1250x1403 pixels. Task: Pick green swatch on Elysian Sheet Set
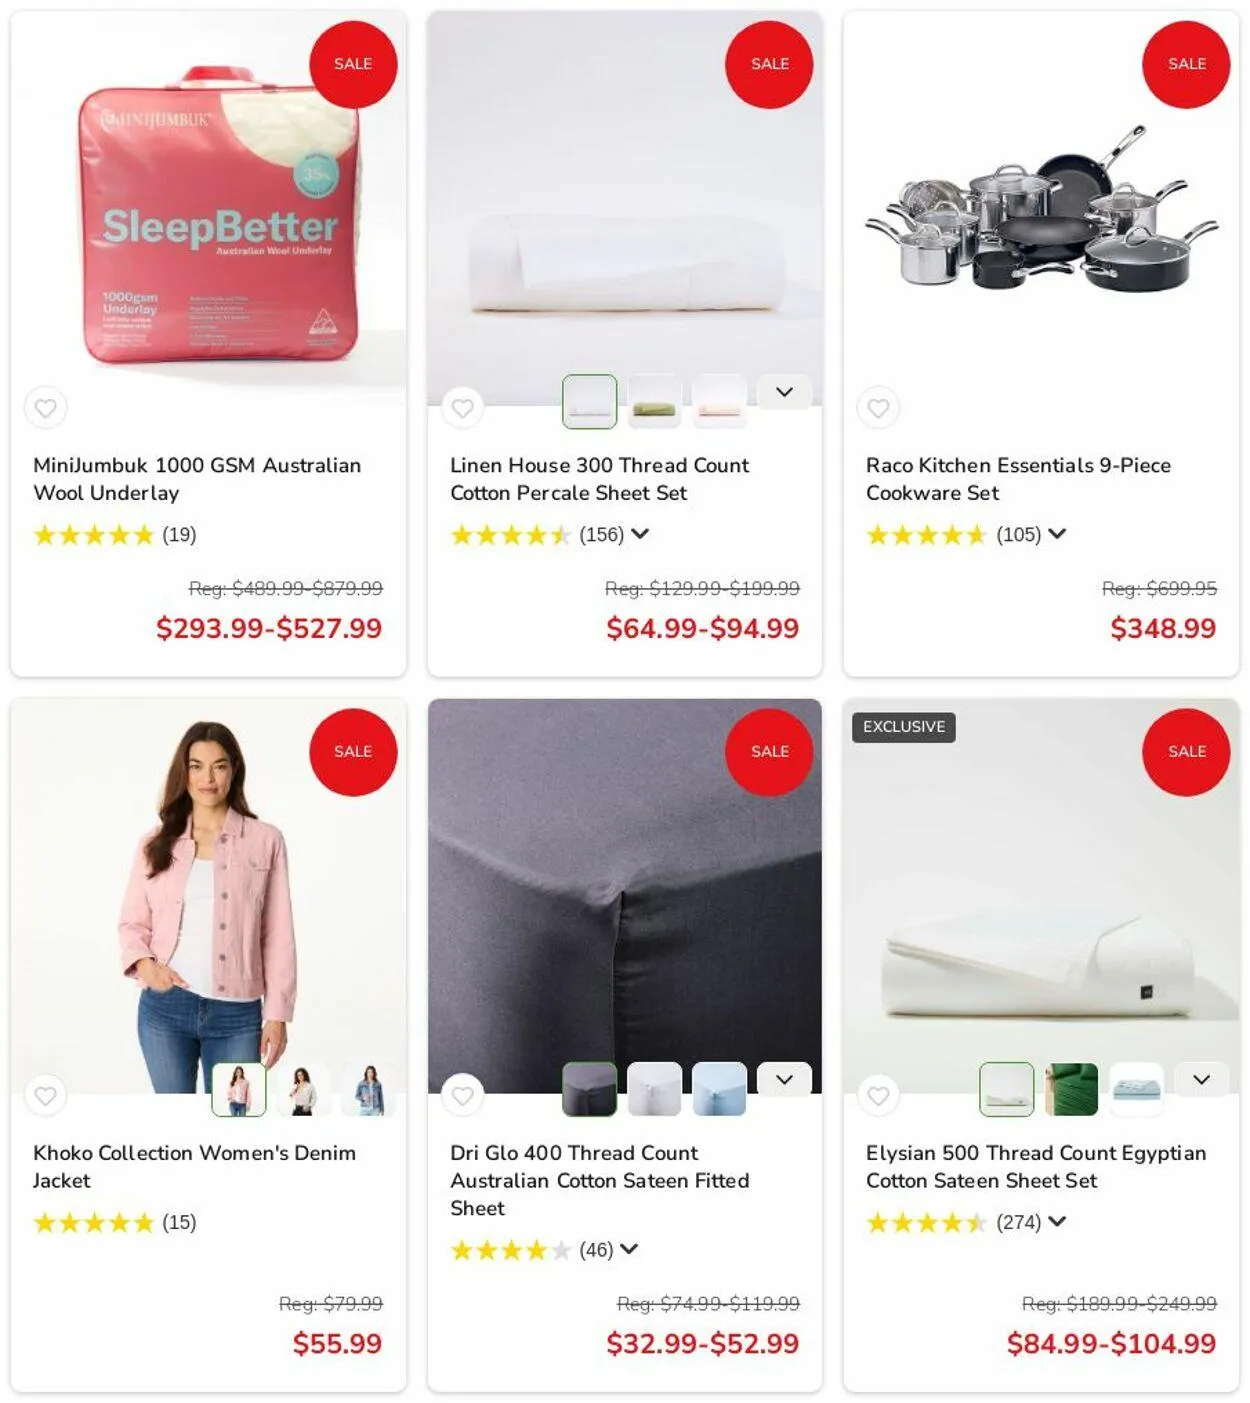point(1071,1089)
